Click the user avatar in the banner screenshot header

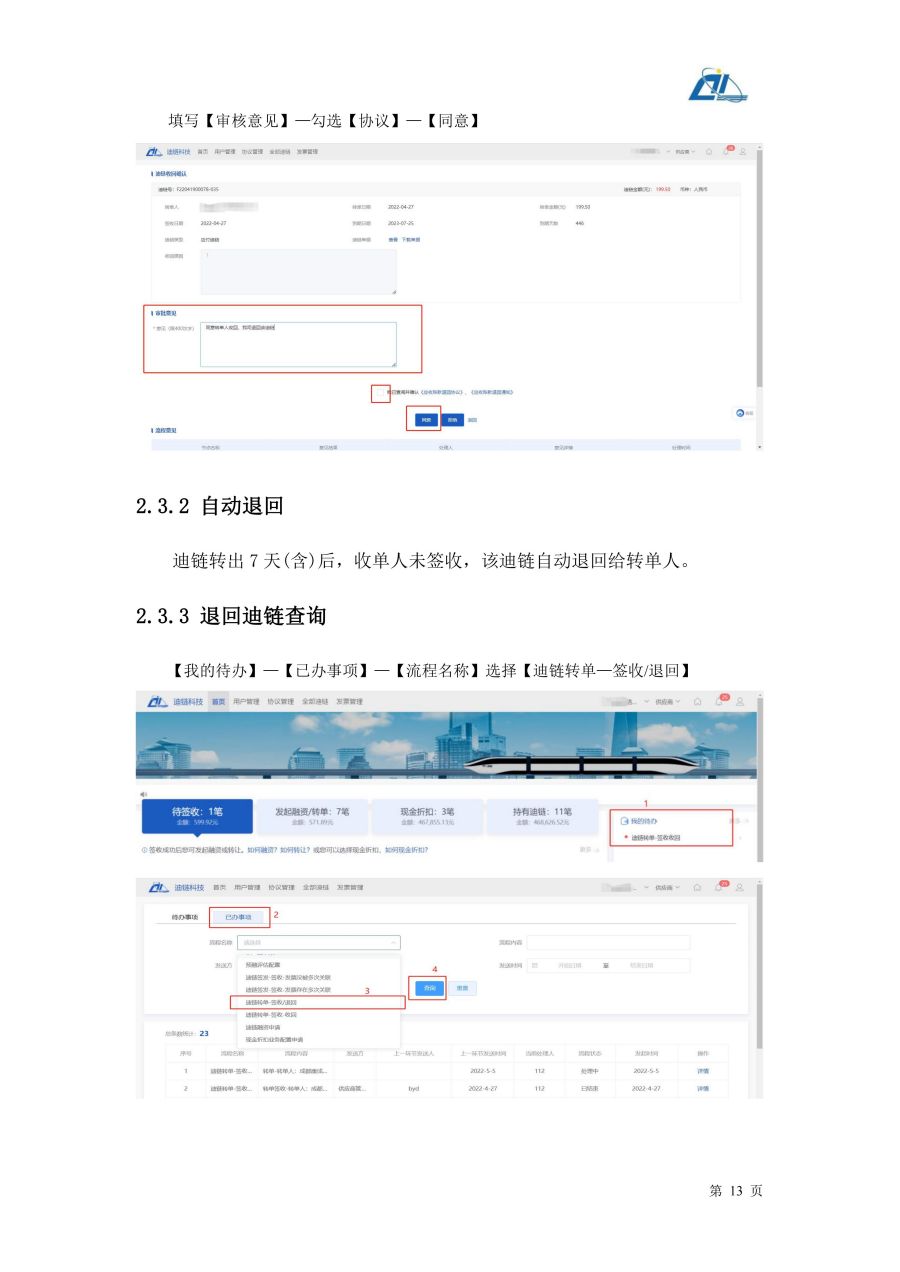point(740,701)
